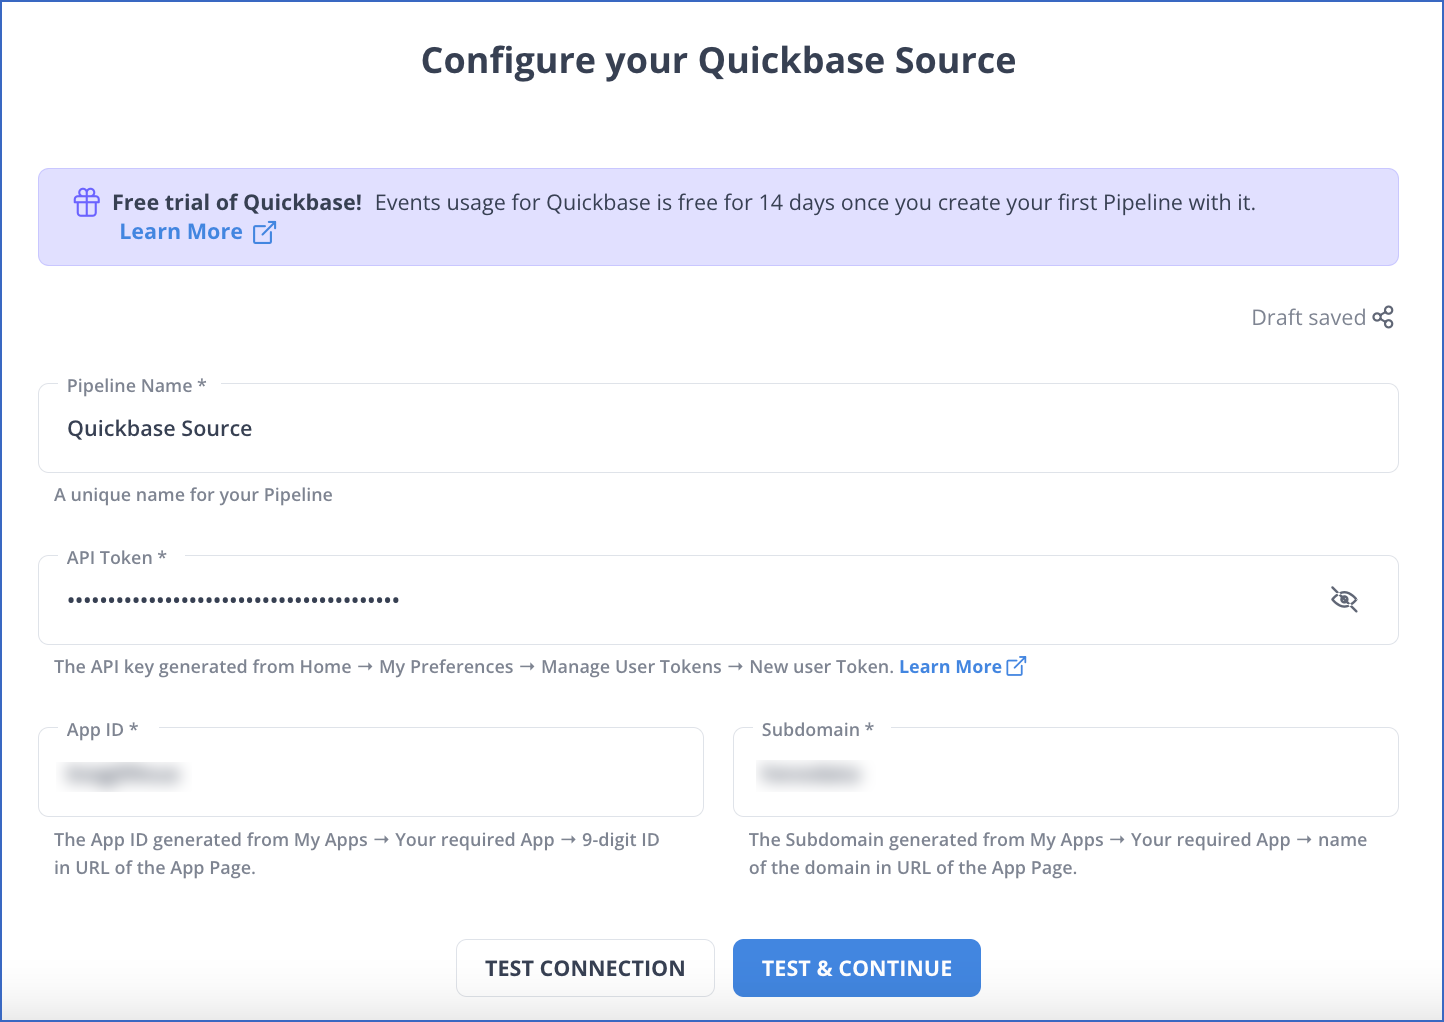The height and width of the screenshot is (1022, 1444).
Task: Select the Quickbase Source pipeline name text
Action: pos(159,428)
